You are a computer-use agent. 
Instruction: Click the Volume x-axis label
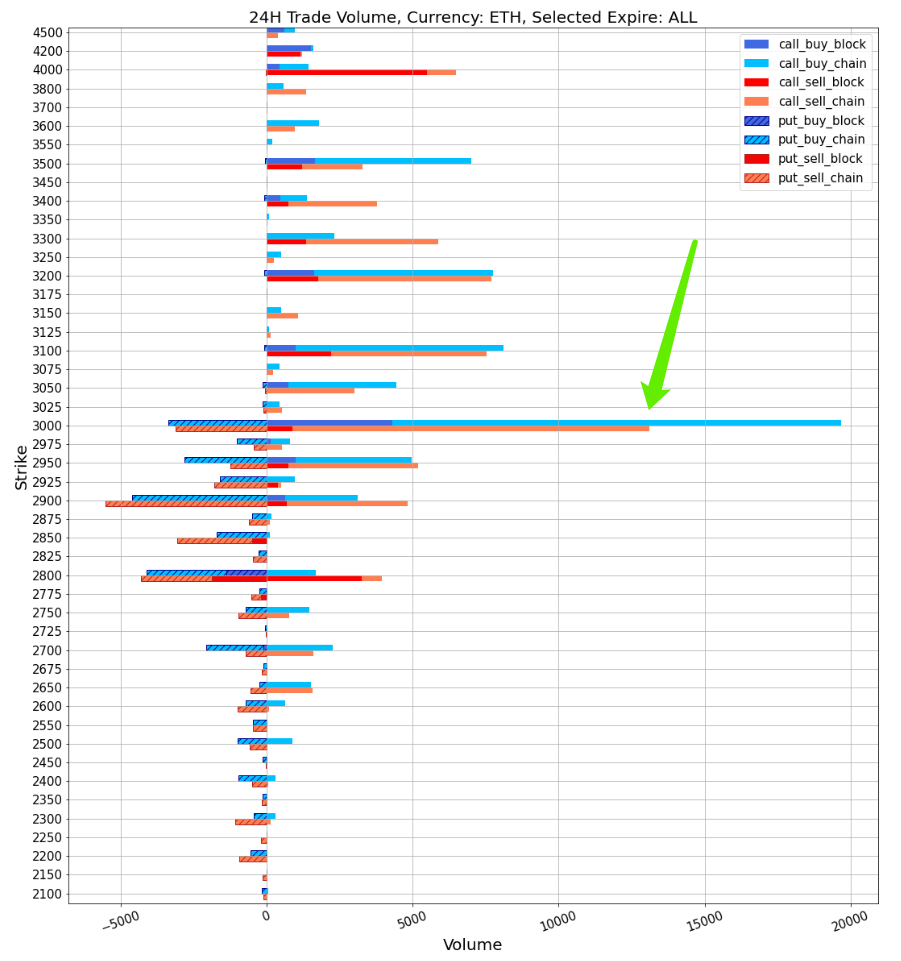(x=472, y=945)
